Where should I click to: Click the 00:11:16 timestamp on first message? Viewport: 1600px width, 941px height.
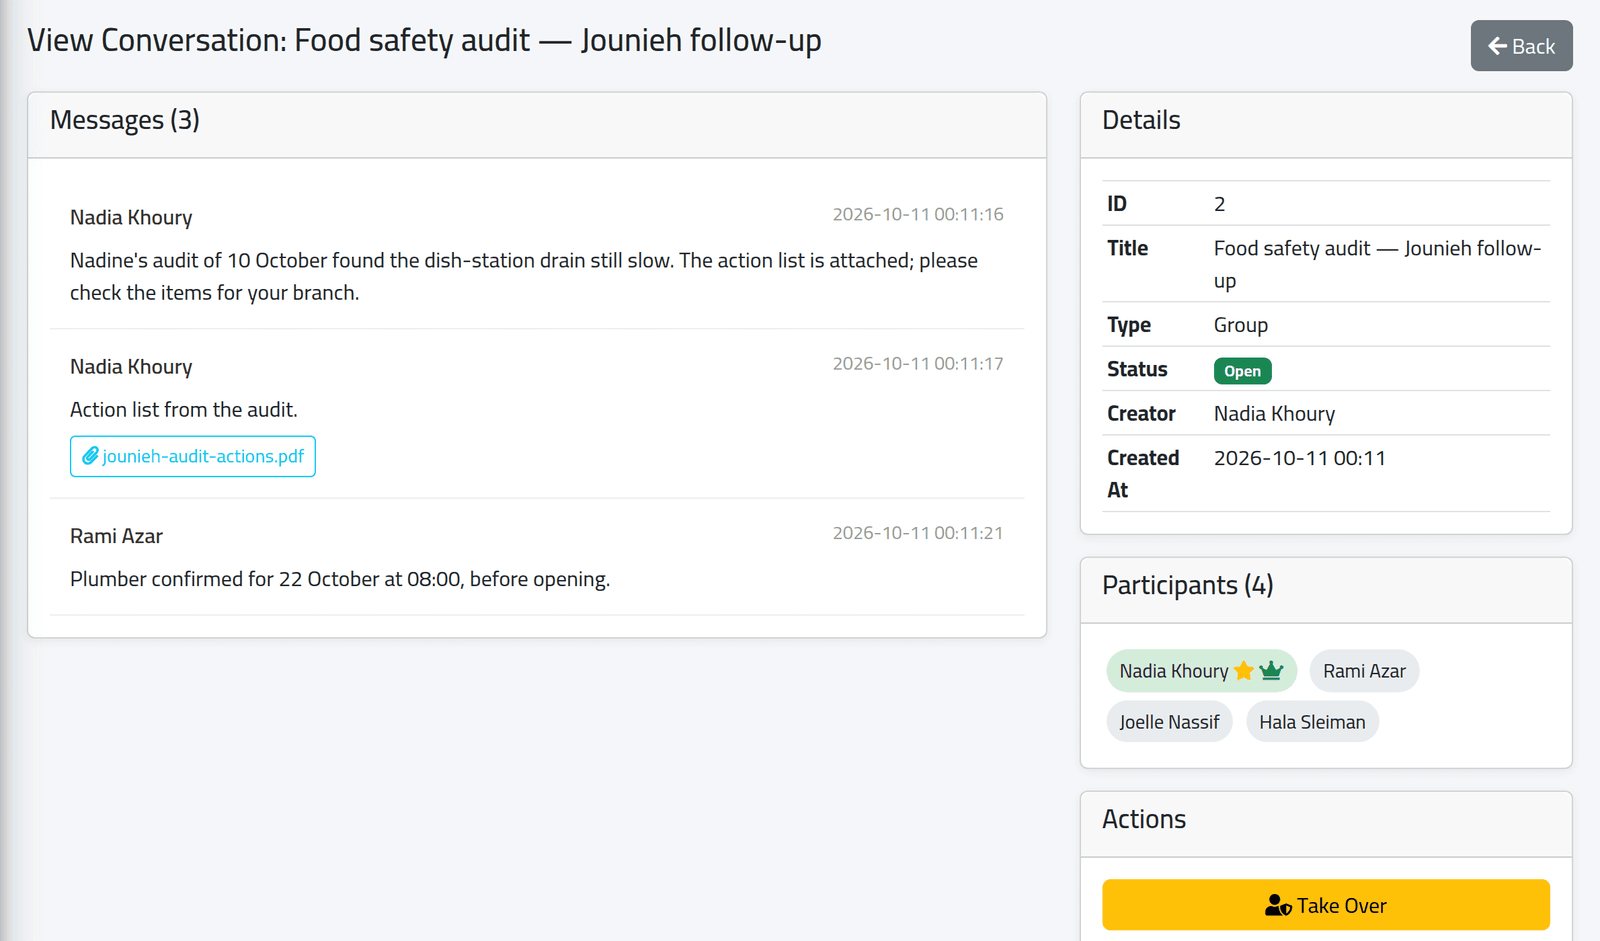(x=918, y=214)
